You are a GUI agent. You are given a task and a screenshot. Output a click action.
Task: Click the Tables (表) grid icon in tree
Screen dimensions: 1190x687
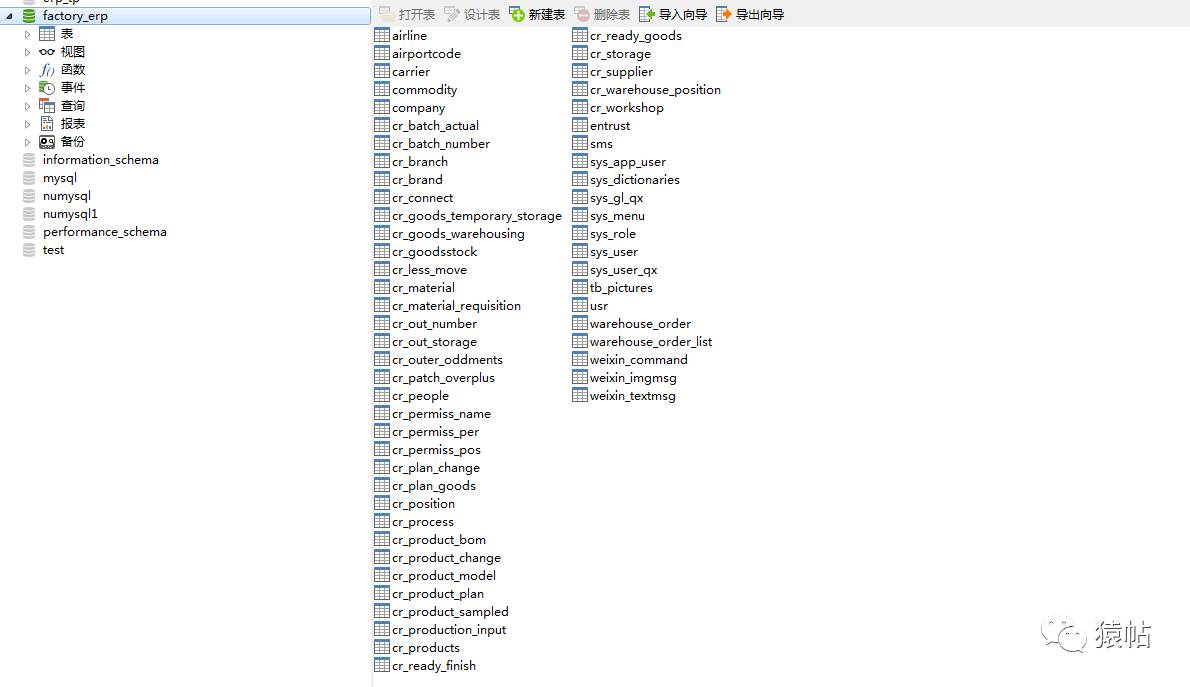47,34
